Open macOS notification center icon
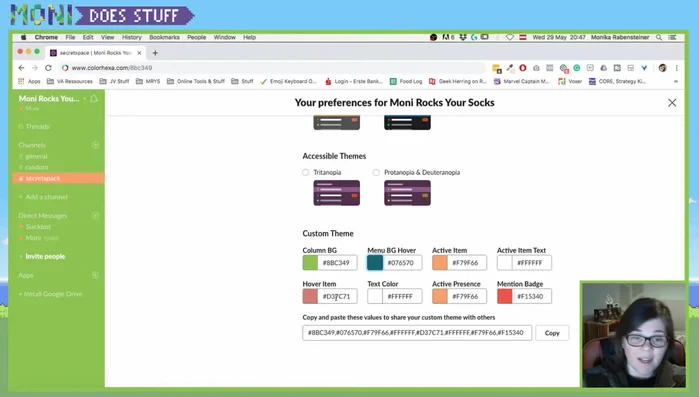This screenshot has width=699, height=397. point(672,37)
